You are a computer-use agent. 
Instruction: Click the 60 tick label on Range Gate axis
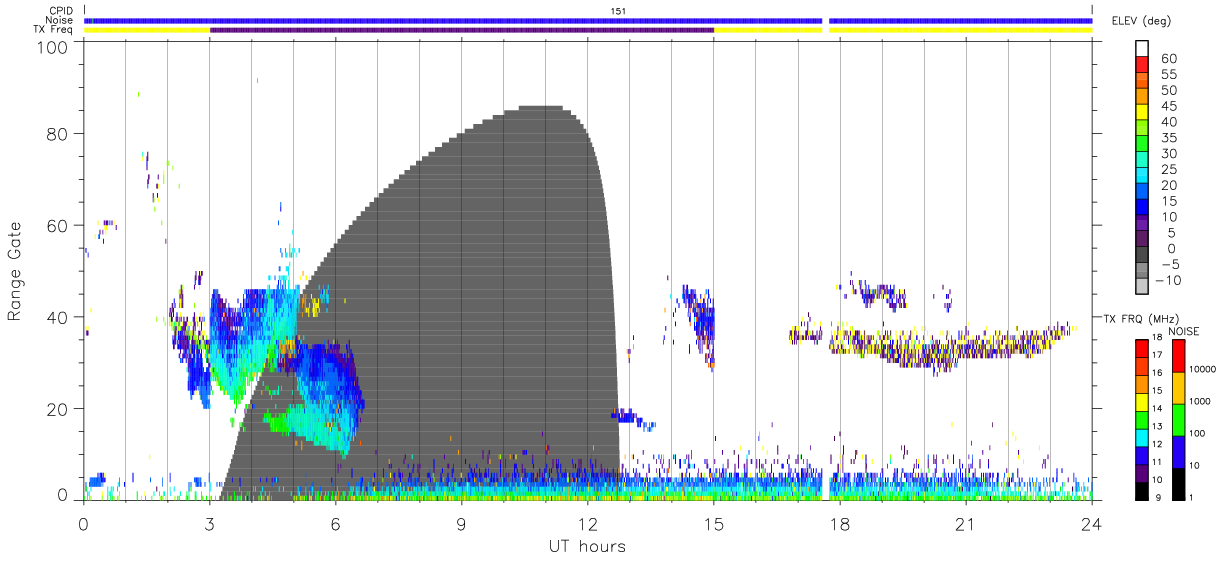coord(57,225)
